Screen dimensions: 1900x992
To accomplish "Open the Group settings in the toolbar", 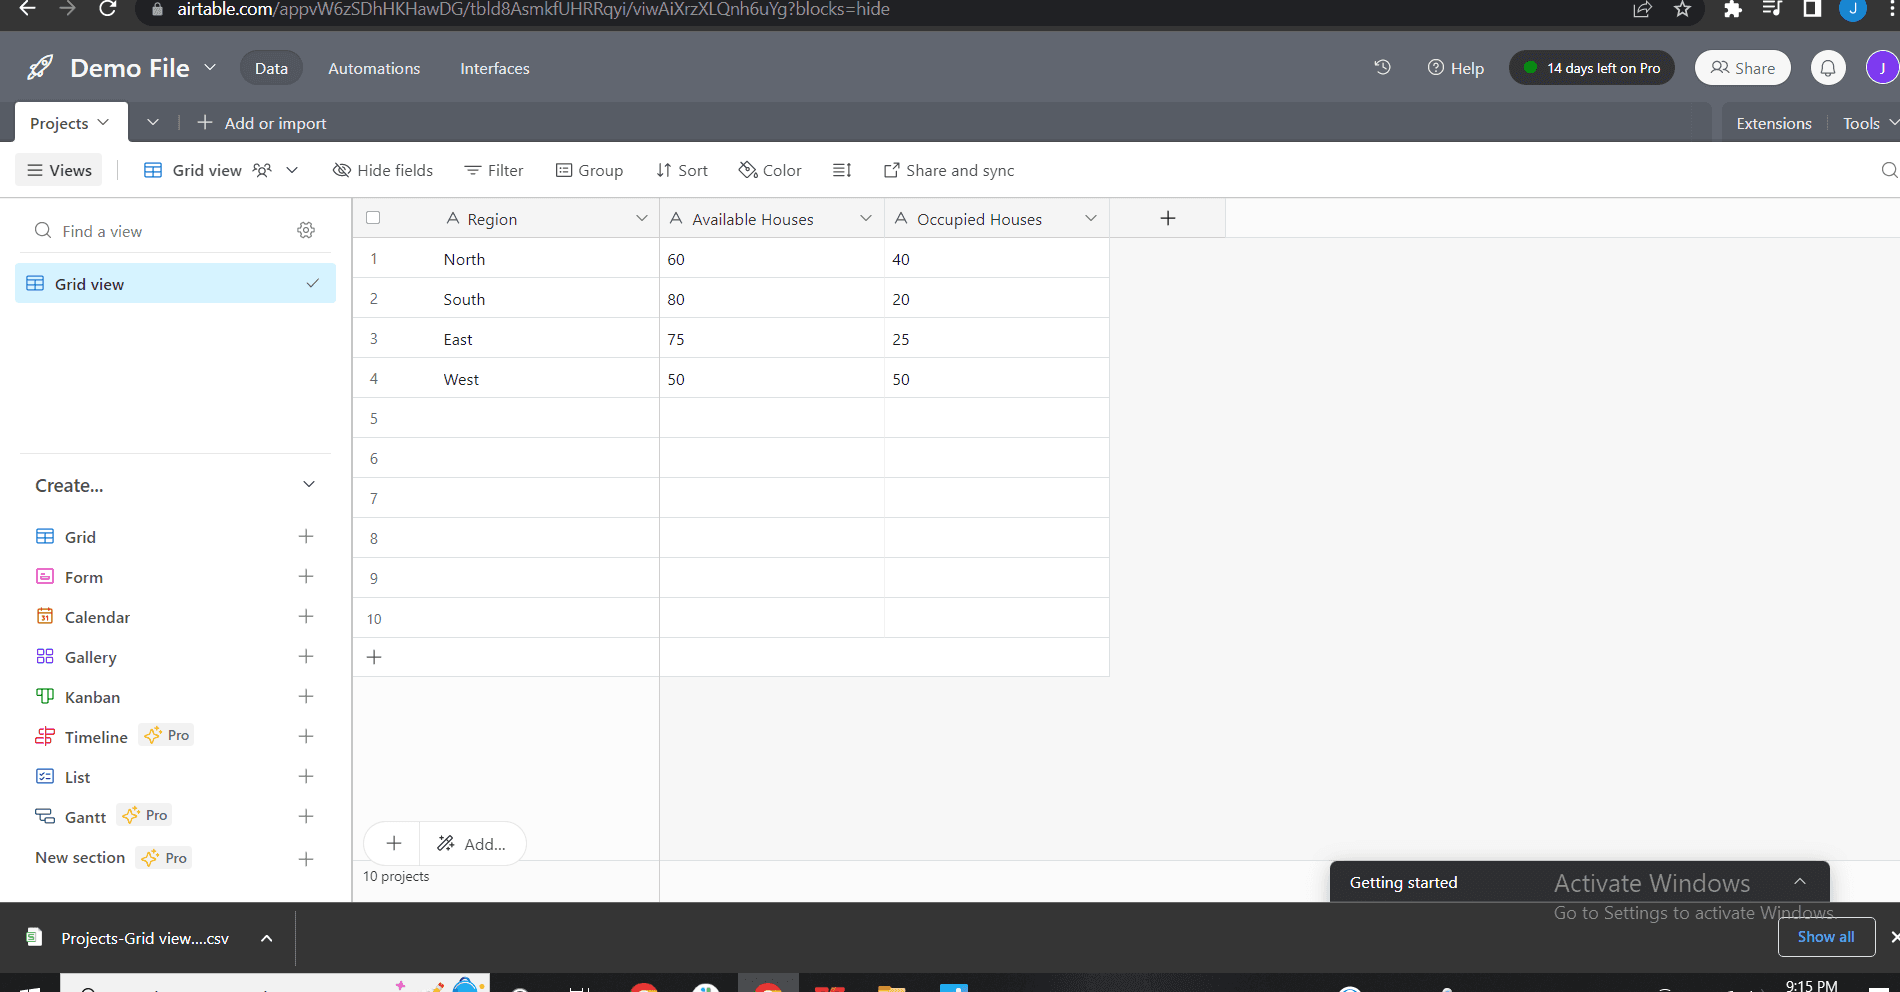I will 590,170.
